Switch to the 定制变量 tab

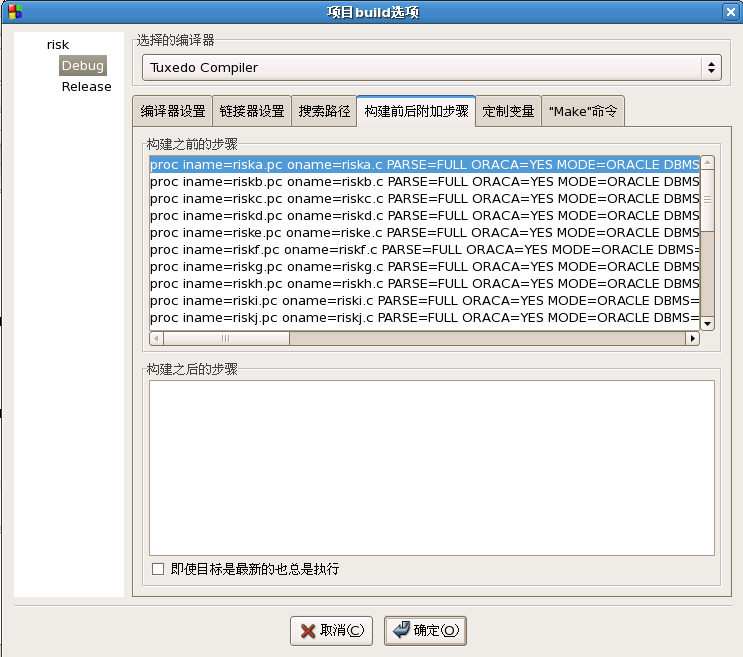point(508,111)
